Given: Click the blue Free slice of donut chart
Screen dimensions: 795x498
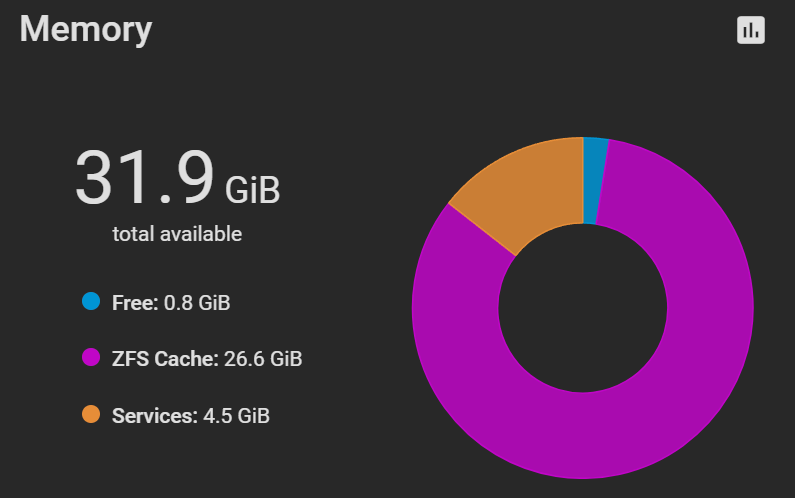Looking at the screenshot, I should tap(594, 180).
